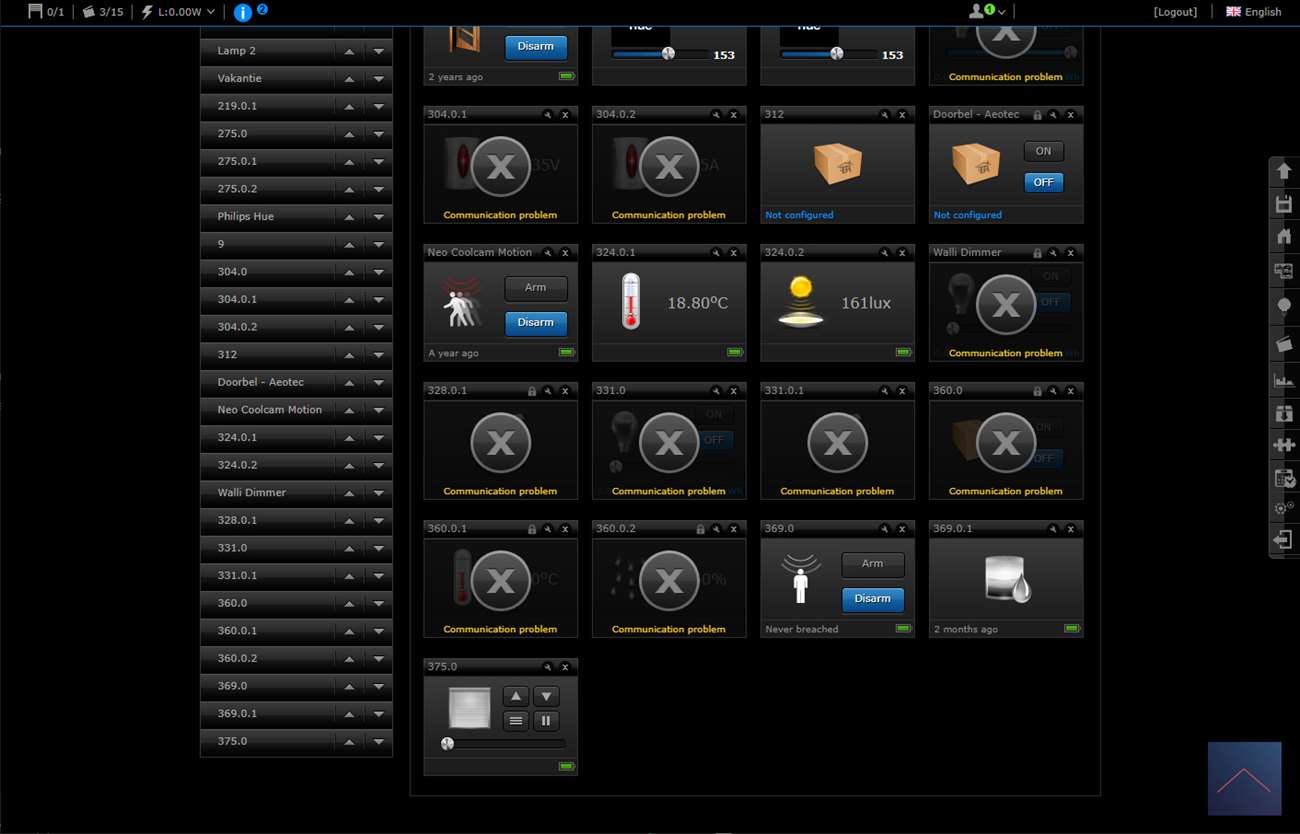This screenshot has height=834, width=1300.
Task: Open wrench settings for the 324.0.2 tile
Action: [x=884, y=253]
